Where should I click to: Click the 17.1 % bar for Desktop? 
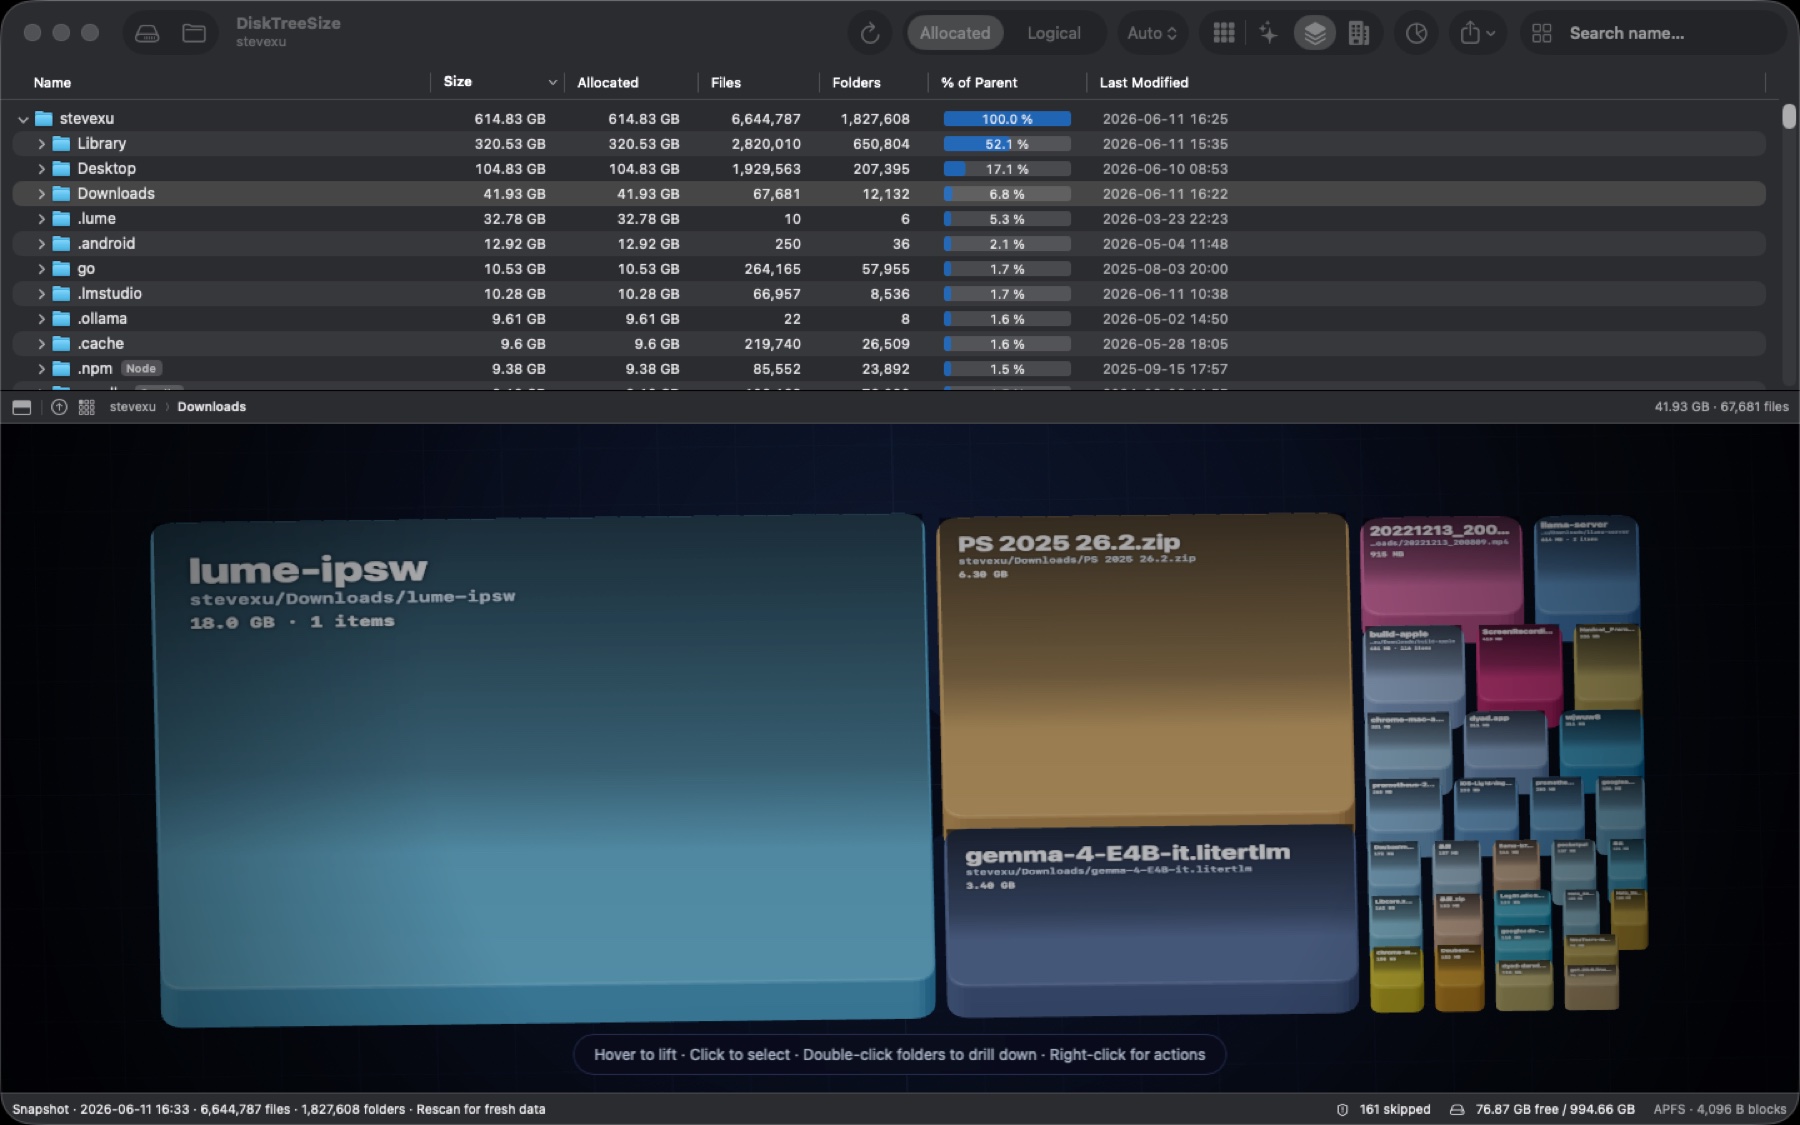(x=1007, y=169)
